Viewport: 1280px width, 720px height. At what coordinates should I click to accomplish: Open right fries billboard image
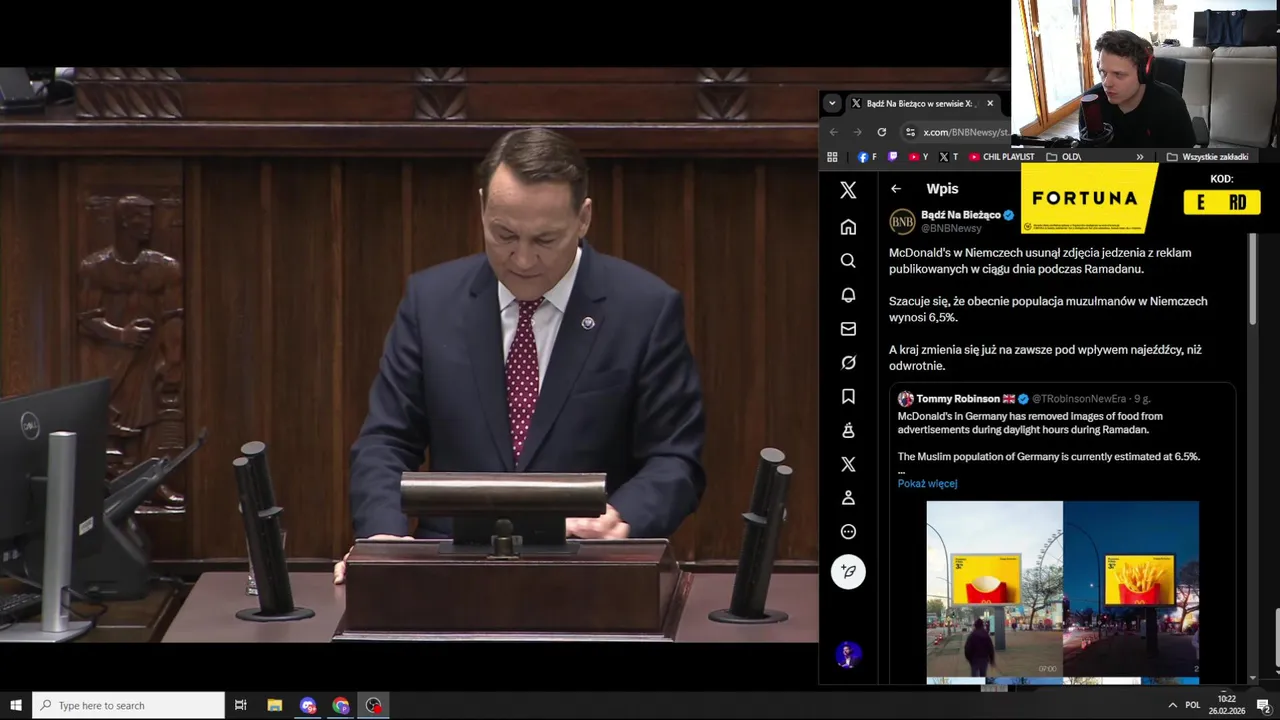tap(1131, 590)
